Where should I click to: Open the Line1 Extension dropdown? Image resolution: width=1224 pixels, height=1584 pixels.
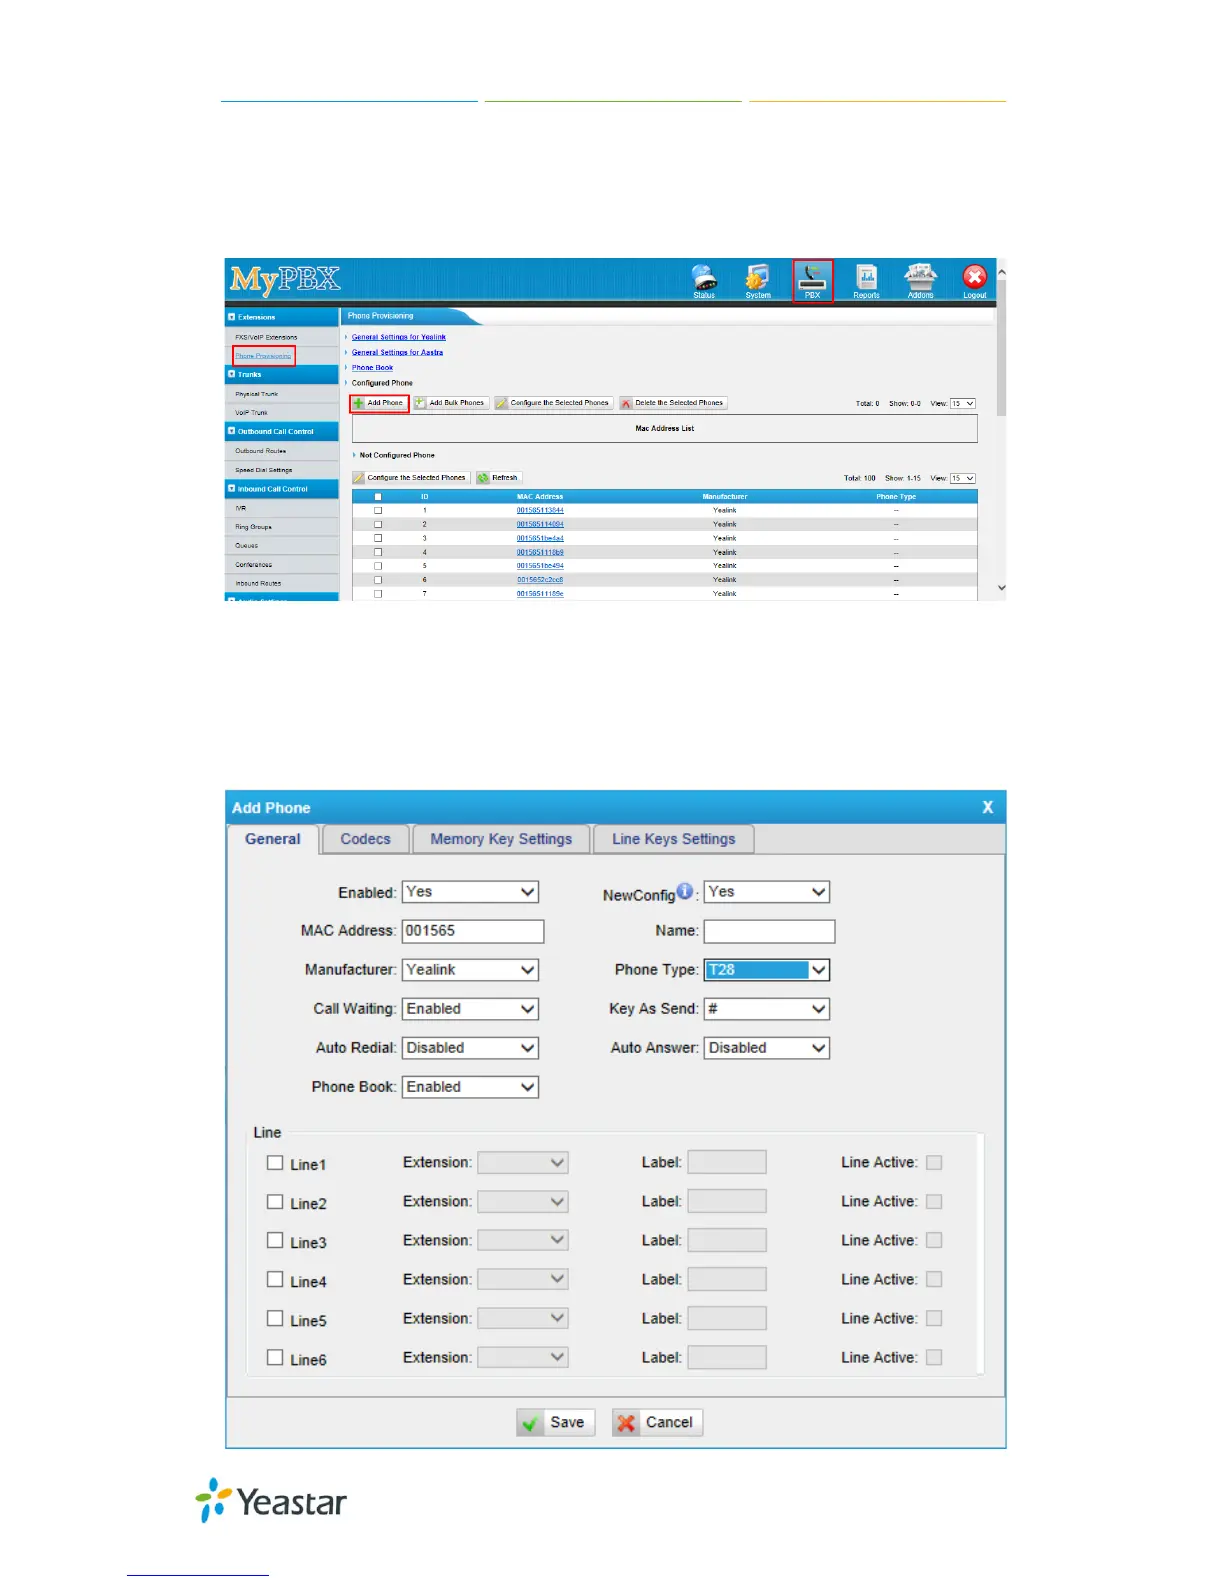point(523,1162)
